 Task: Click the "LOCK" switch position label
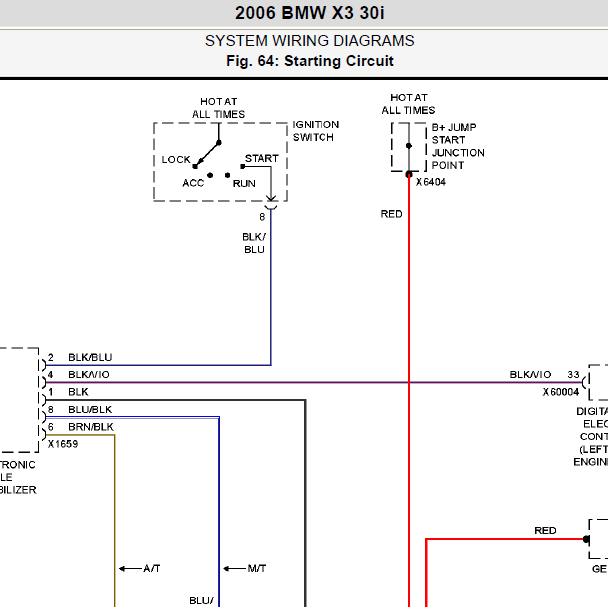click(176, 159)
